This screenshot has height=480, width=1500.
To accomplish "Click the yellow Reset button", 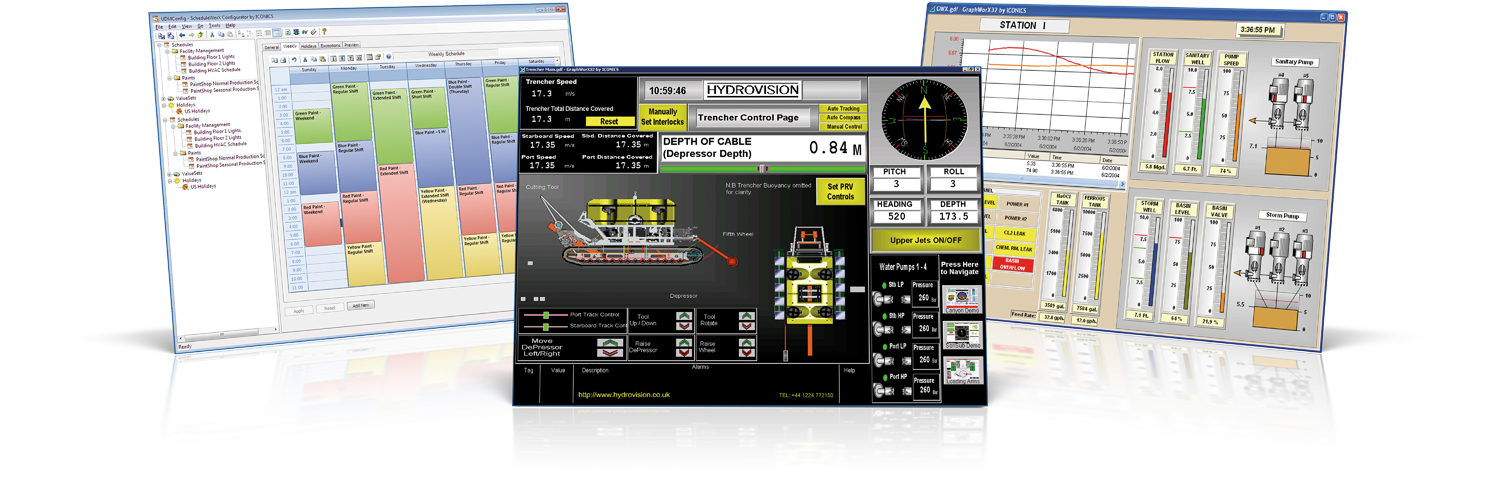I will (610, 121).
